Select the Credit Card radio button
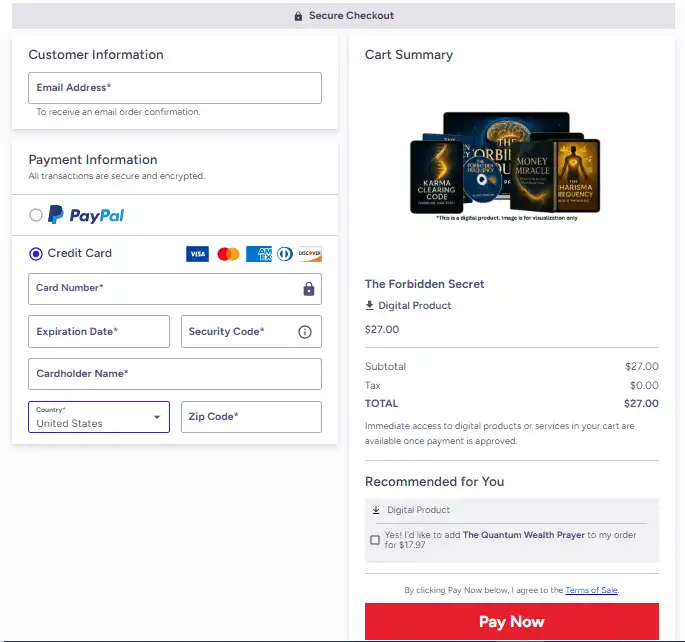 [x=36, y=254]
